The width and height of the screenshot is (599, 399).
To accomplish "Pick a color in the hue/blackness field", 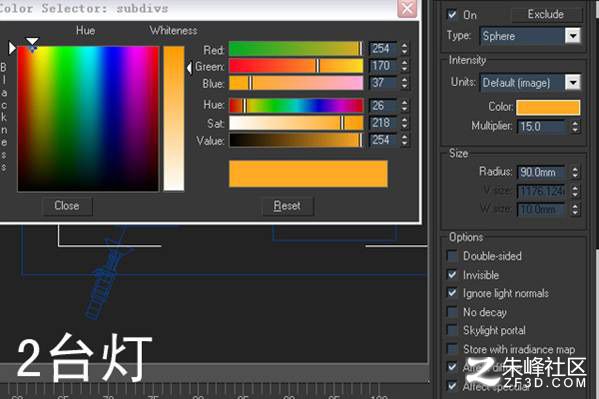I will click(88, 118).
